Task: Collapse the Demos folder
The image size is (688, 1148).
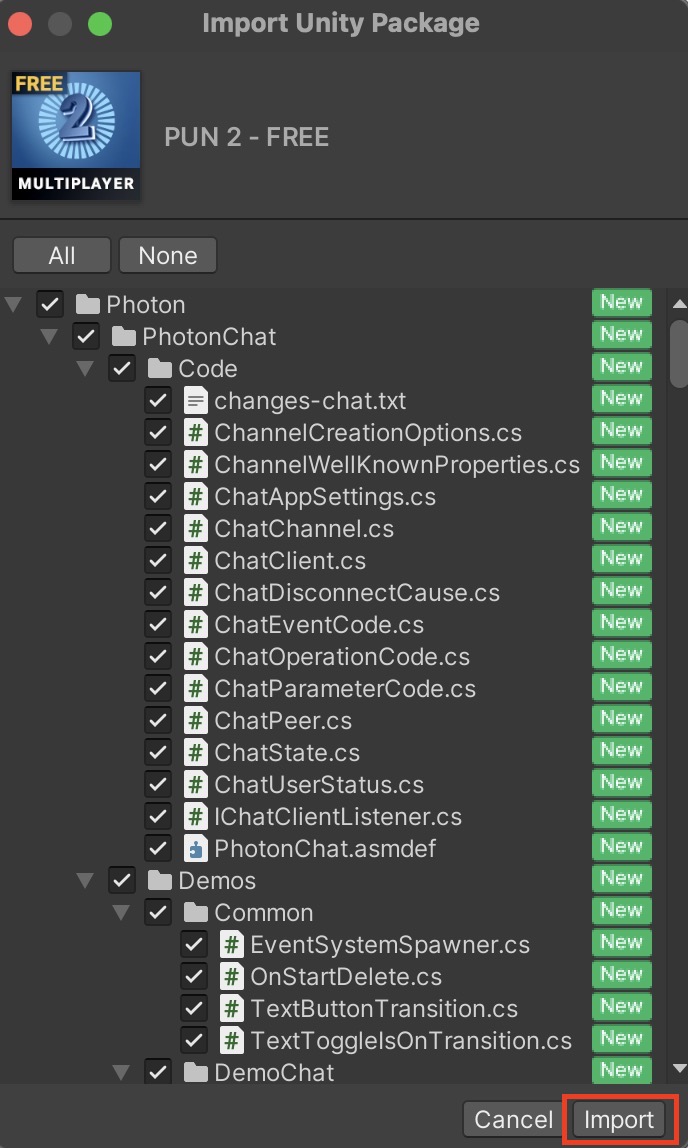Action: click(x=85, y=880)
